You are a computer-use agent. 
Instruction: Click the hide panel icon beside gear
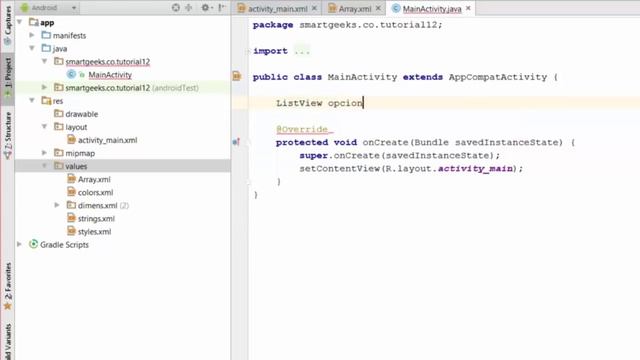click(x=222, y=7)
